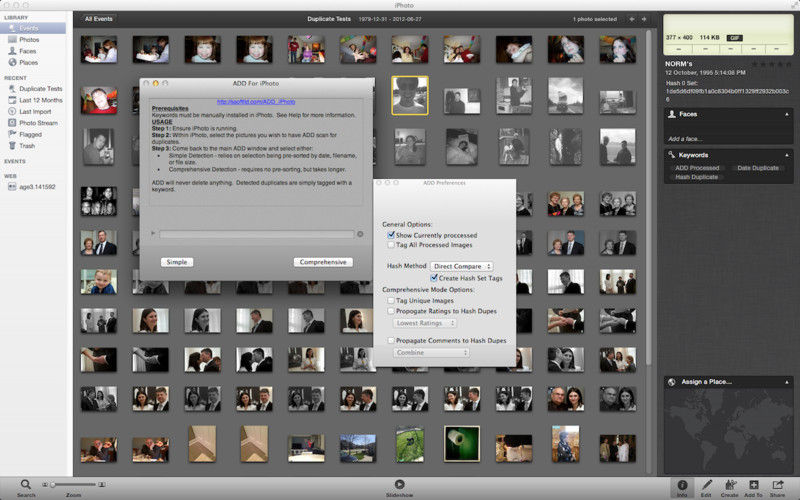Toggle Show Currently processed checkbox
The image size is (800, 500).
[x=391, y=235]
